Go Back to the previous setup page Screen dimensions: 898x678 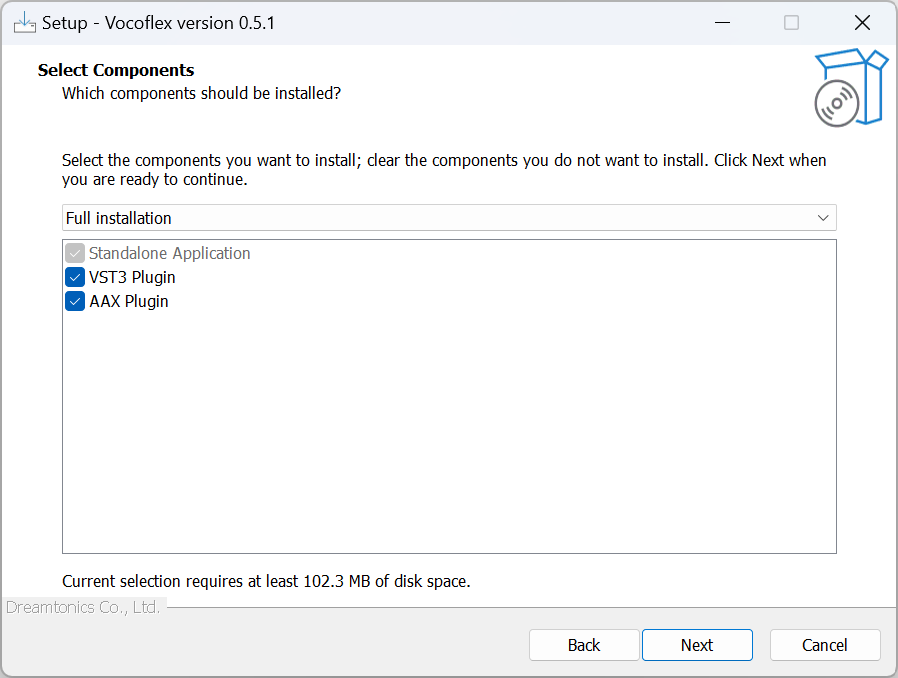[x=584, y=645]
